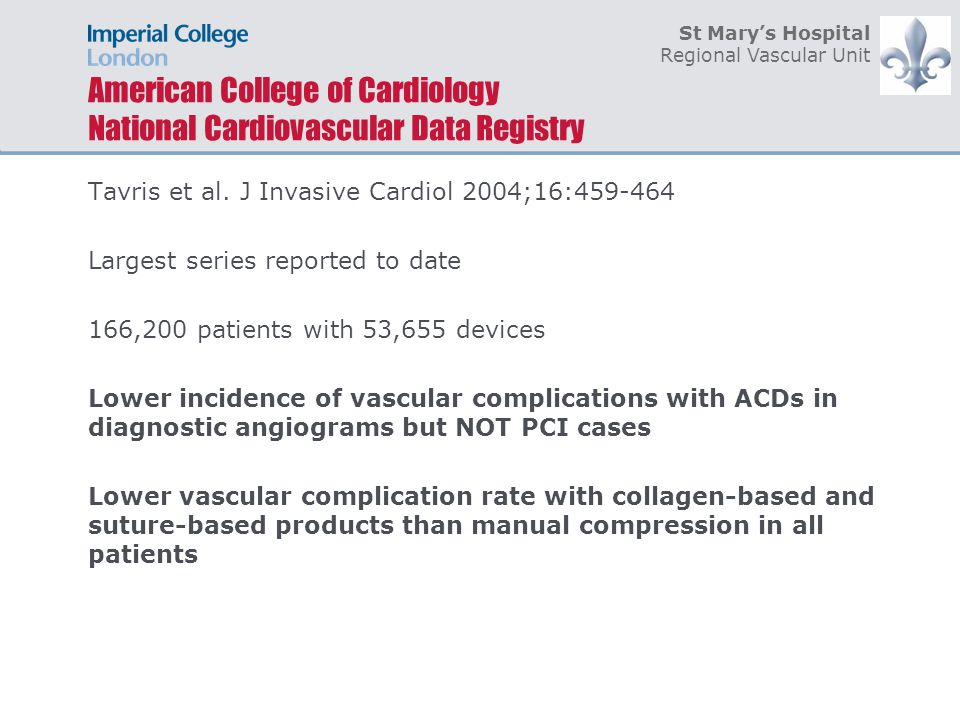Click the word ACDs in bold paragraph

(769, 399)
